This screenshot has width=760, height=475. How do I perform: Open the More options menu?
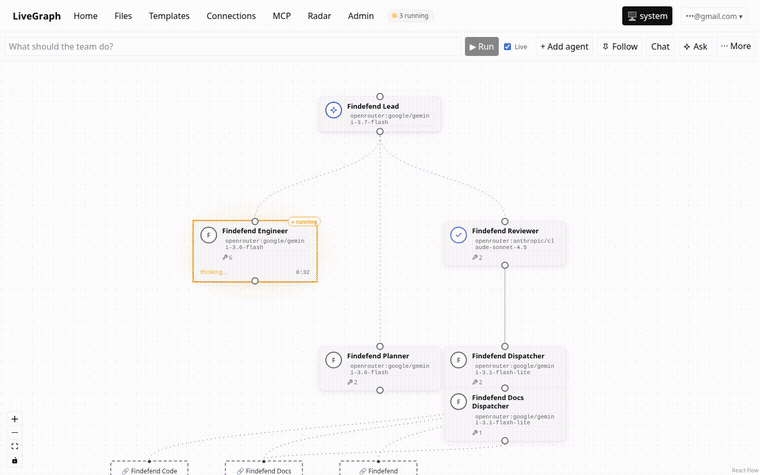[x=736, y=46]
